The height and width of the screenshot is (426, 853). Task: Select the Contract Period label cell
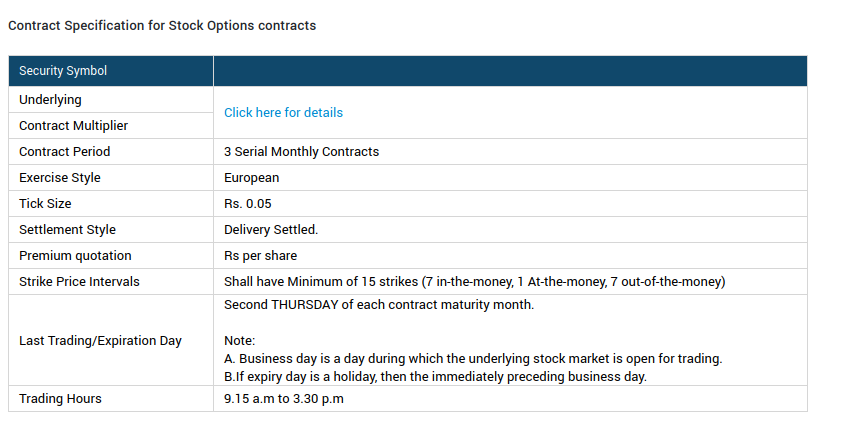(111, 152)
